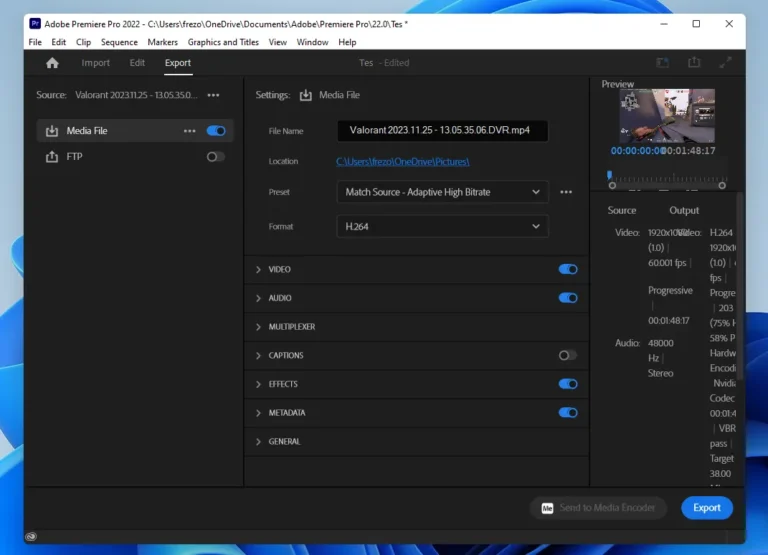Click the Creative Cloud status icon
This screenshot has height=555, width=768.
click(31, 536)
